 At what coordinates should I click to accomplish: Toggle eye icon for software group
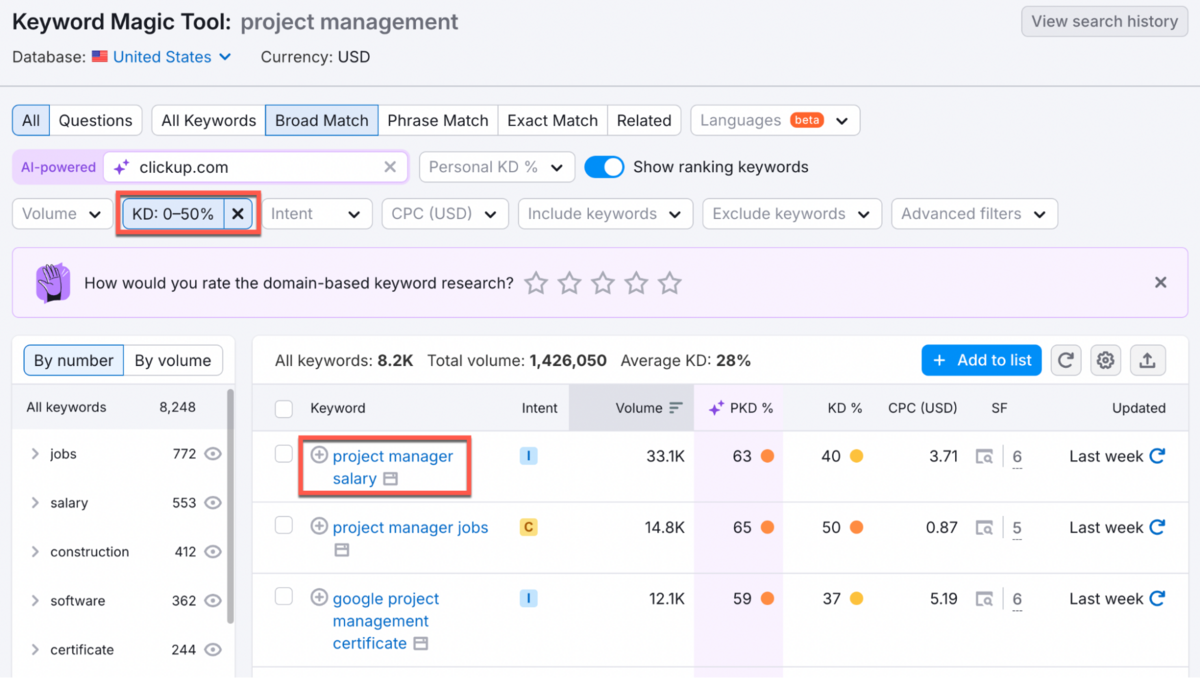pos(212,601)
